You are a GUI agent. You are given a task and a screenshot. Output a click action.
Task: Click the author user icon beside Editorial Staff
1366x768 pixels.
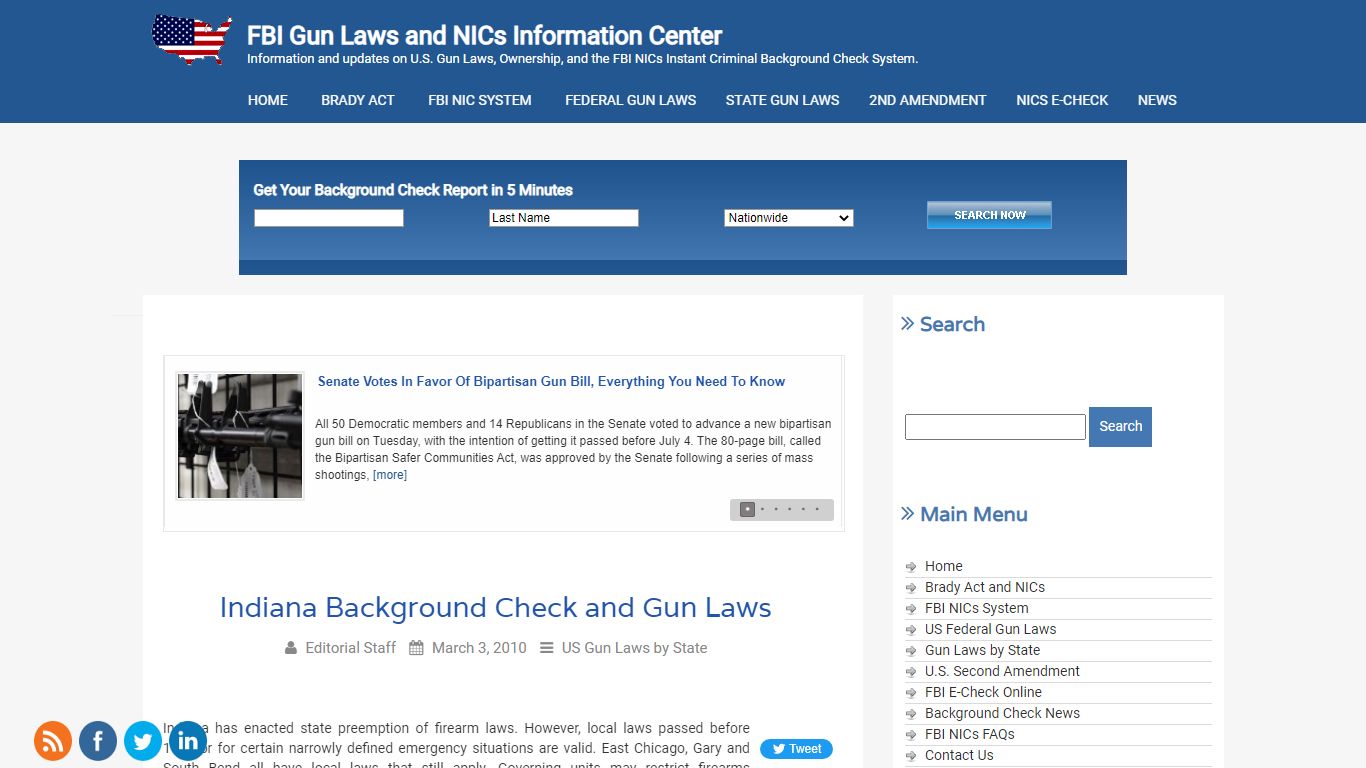point(291,648)
